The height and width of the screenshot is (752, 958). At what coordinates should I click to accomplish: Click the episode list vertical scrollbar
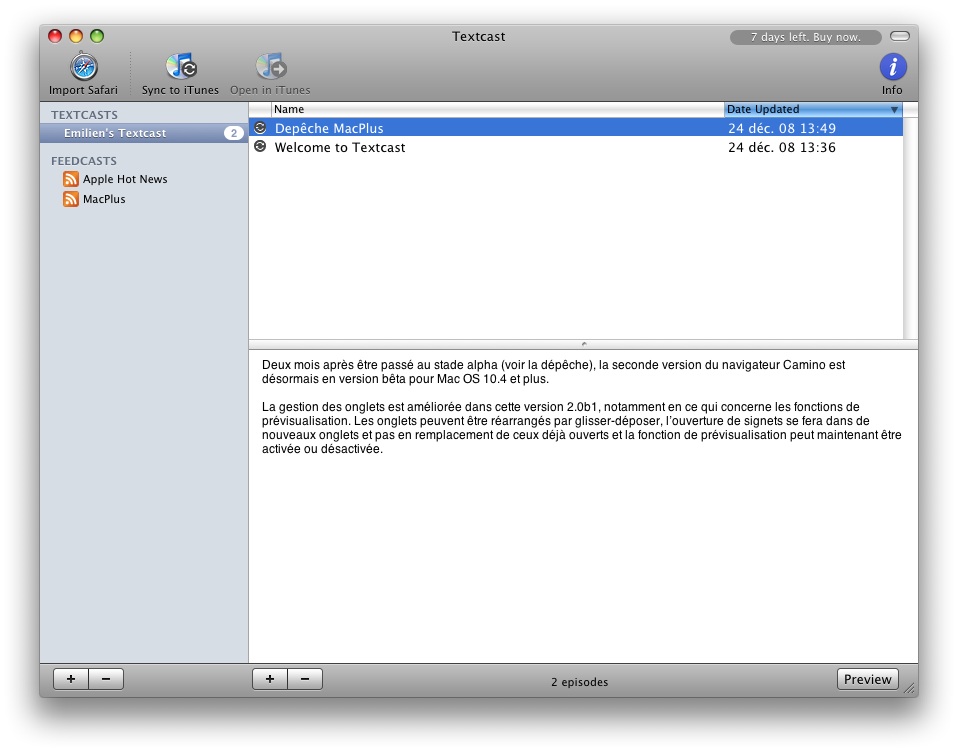click(910, 228)
